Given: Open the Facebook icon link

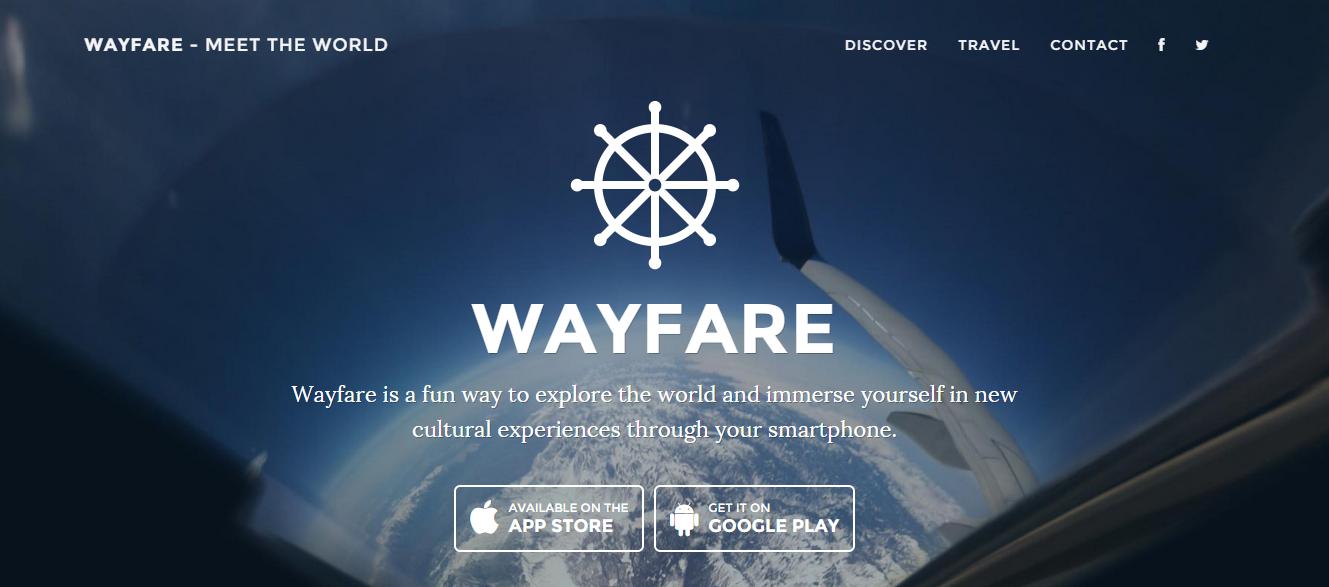Looking at the screenshot, I should click(1161, 45).
